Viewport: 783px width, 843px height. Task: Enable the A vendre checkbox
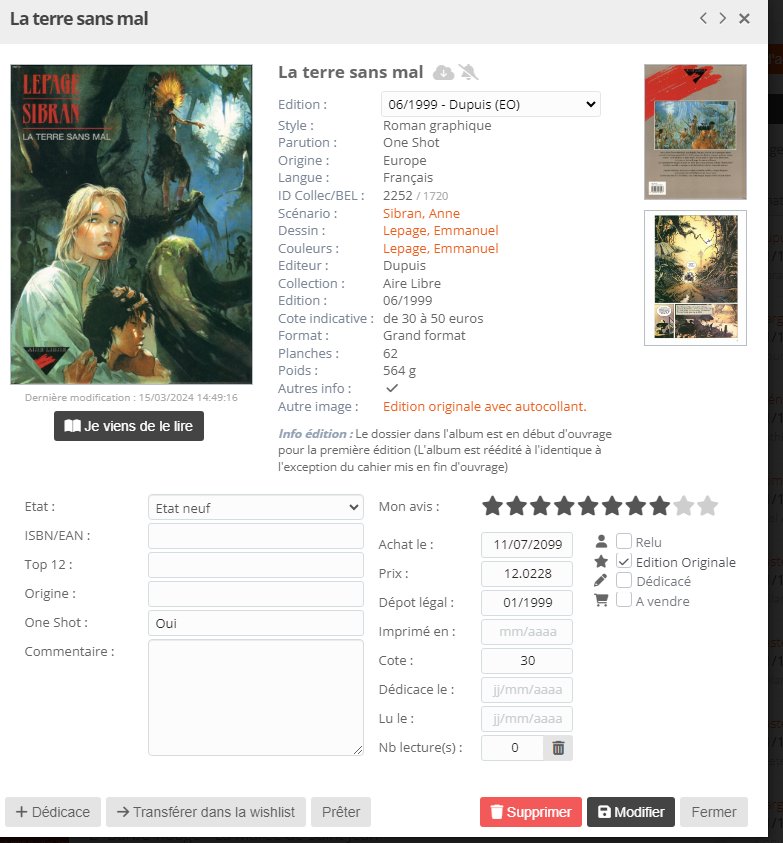pos(624,600)
